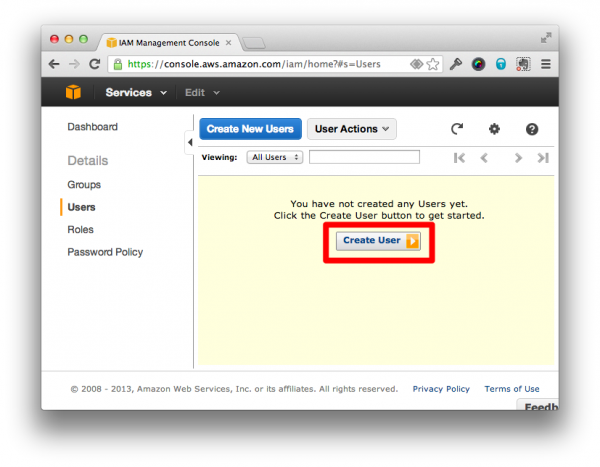Refresh the IAM users list

coord(457,129)
